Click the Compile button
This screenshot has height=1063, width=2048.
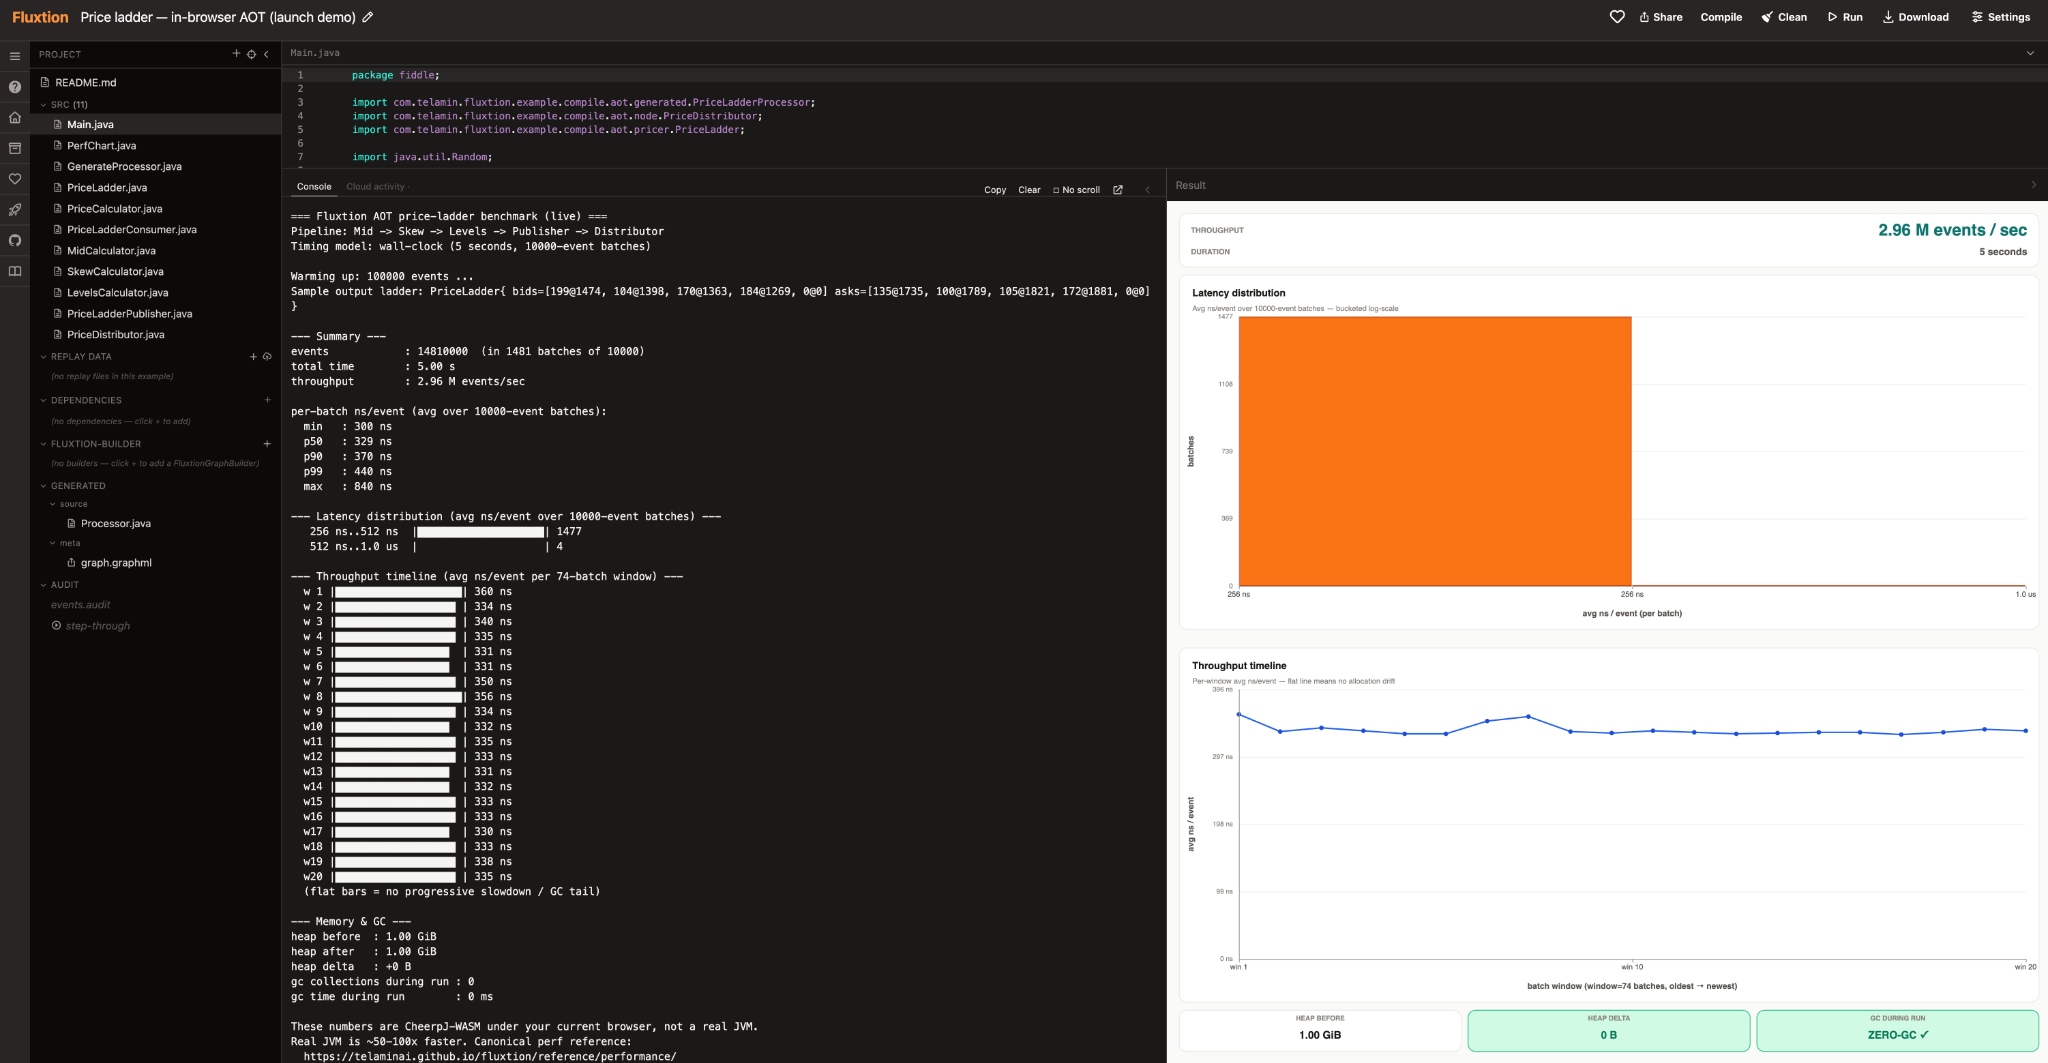tap(1721, 17)
